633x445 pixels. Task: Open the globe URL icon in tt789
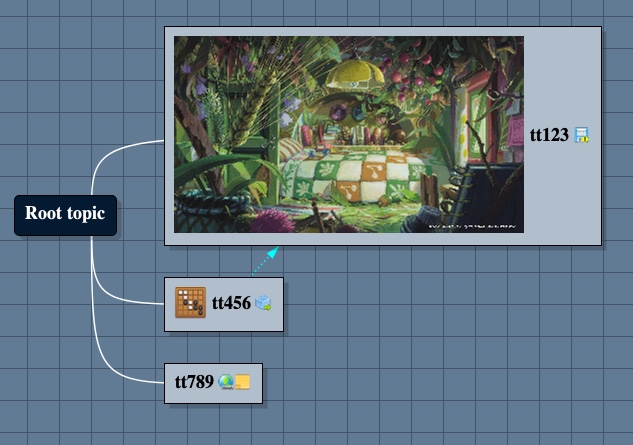click(226, 382)
